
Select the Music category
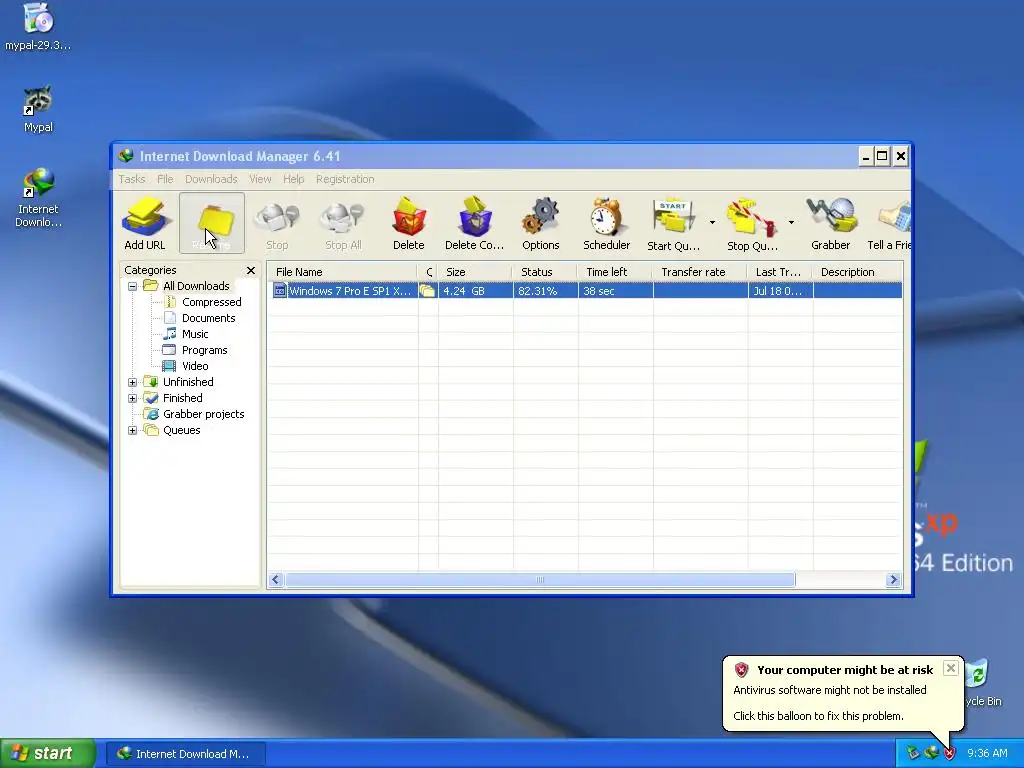click(195, 334)
